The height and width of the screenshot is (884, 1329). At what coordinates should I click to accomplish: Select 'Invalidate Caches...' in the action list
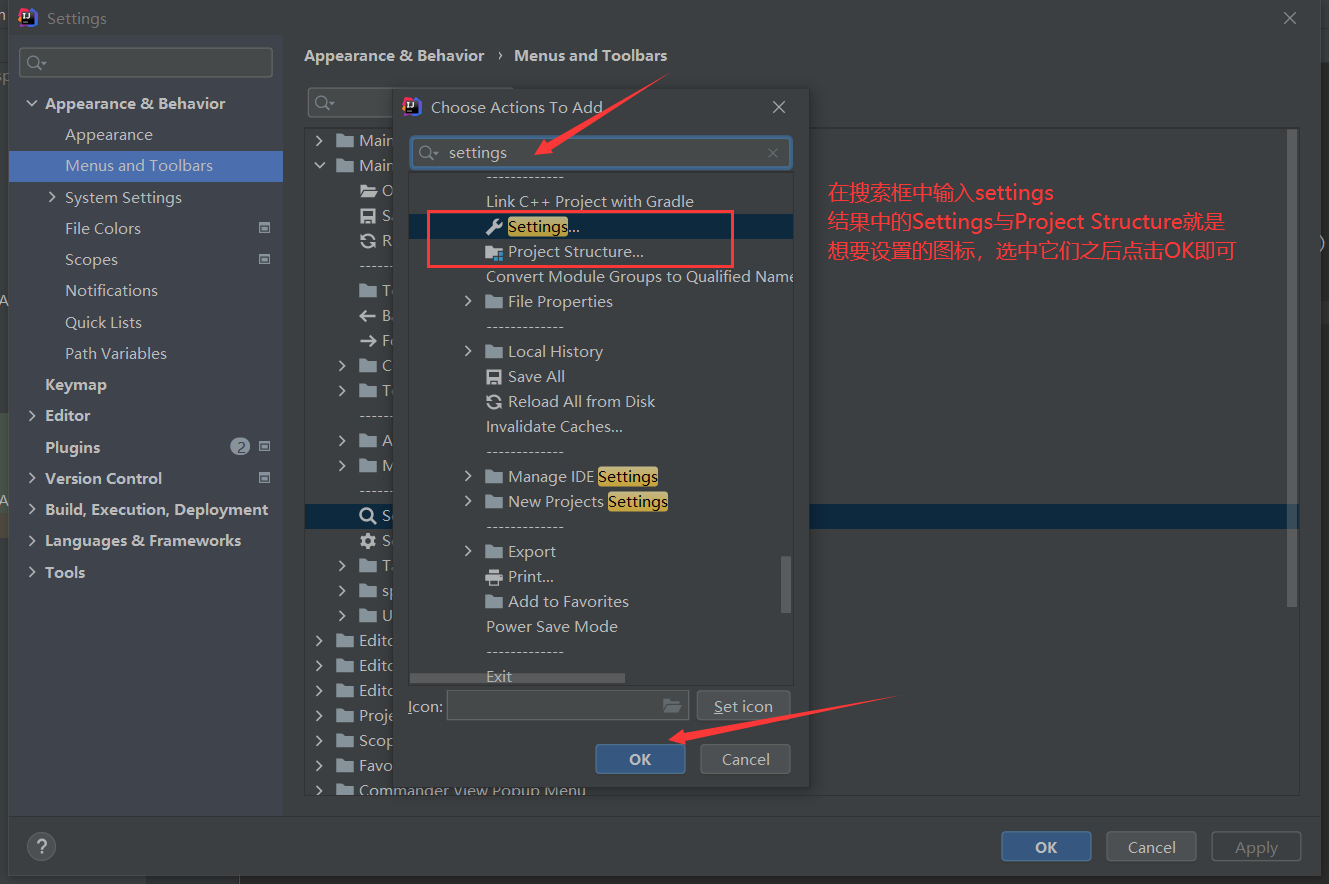pyautogui.click(x=554, y=427)
